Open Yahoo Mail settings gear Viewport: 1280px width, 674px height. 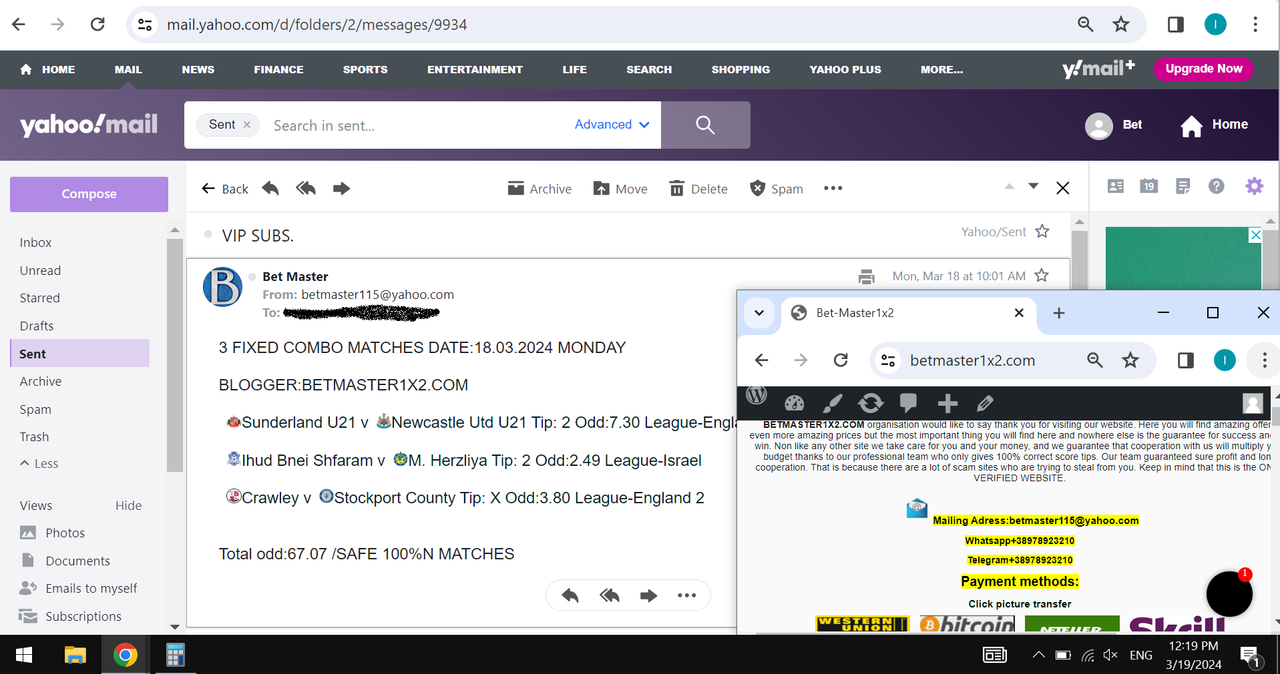1254,186
